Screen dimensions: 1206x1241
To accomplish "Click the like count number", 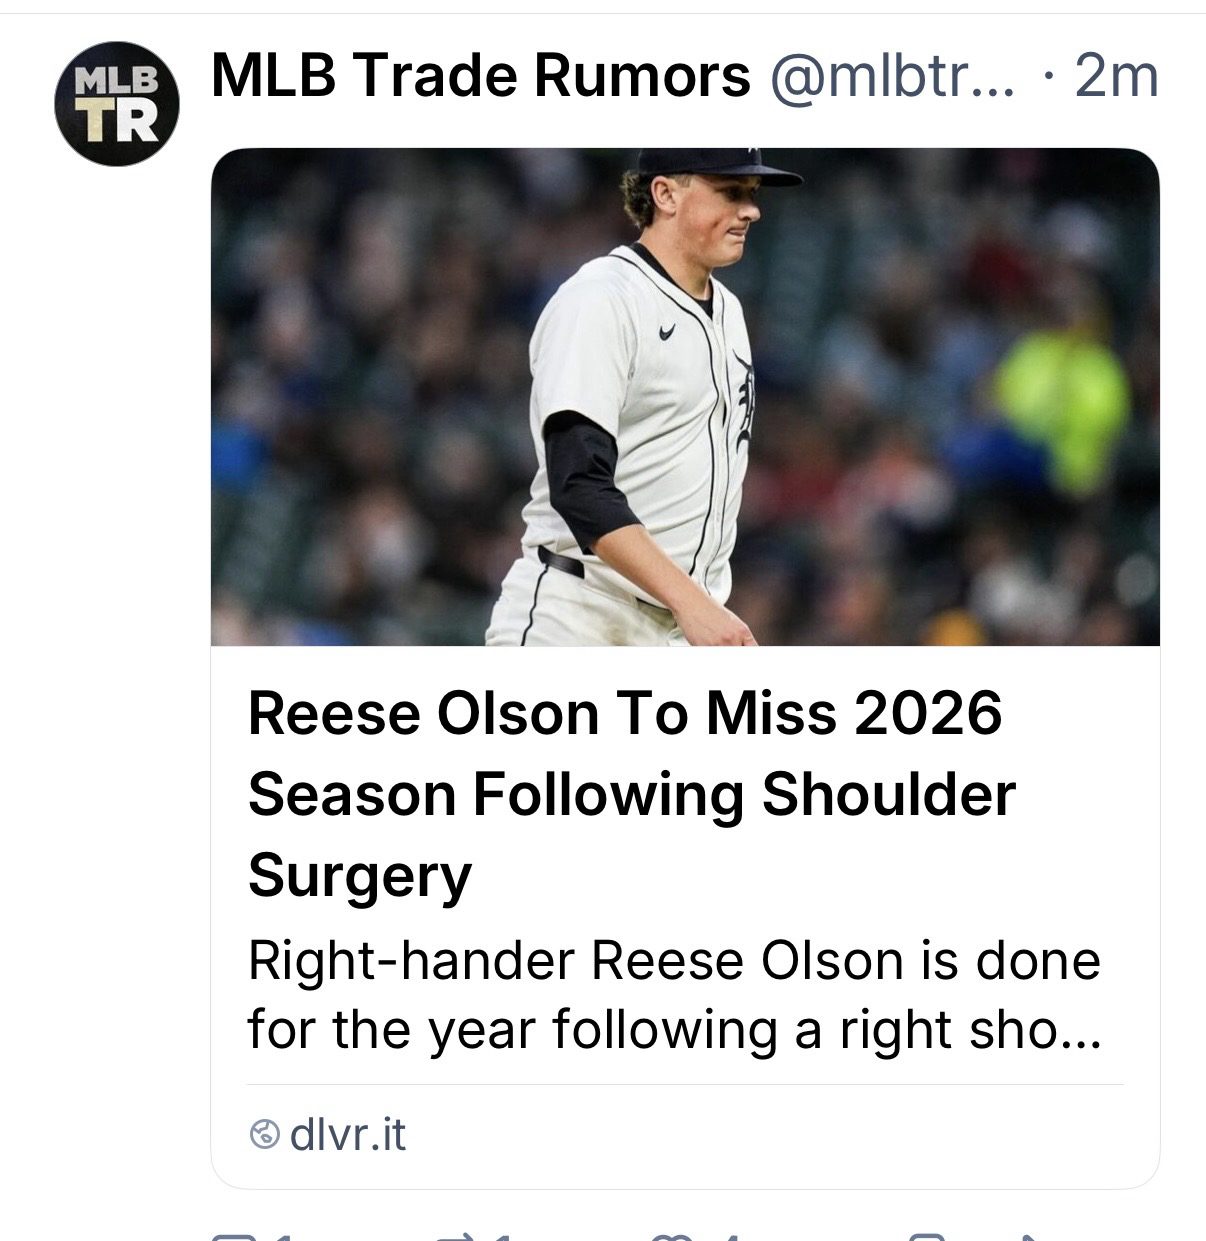I will pyautogui.click(x=730, y=1238).
